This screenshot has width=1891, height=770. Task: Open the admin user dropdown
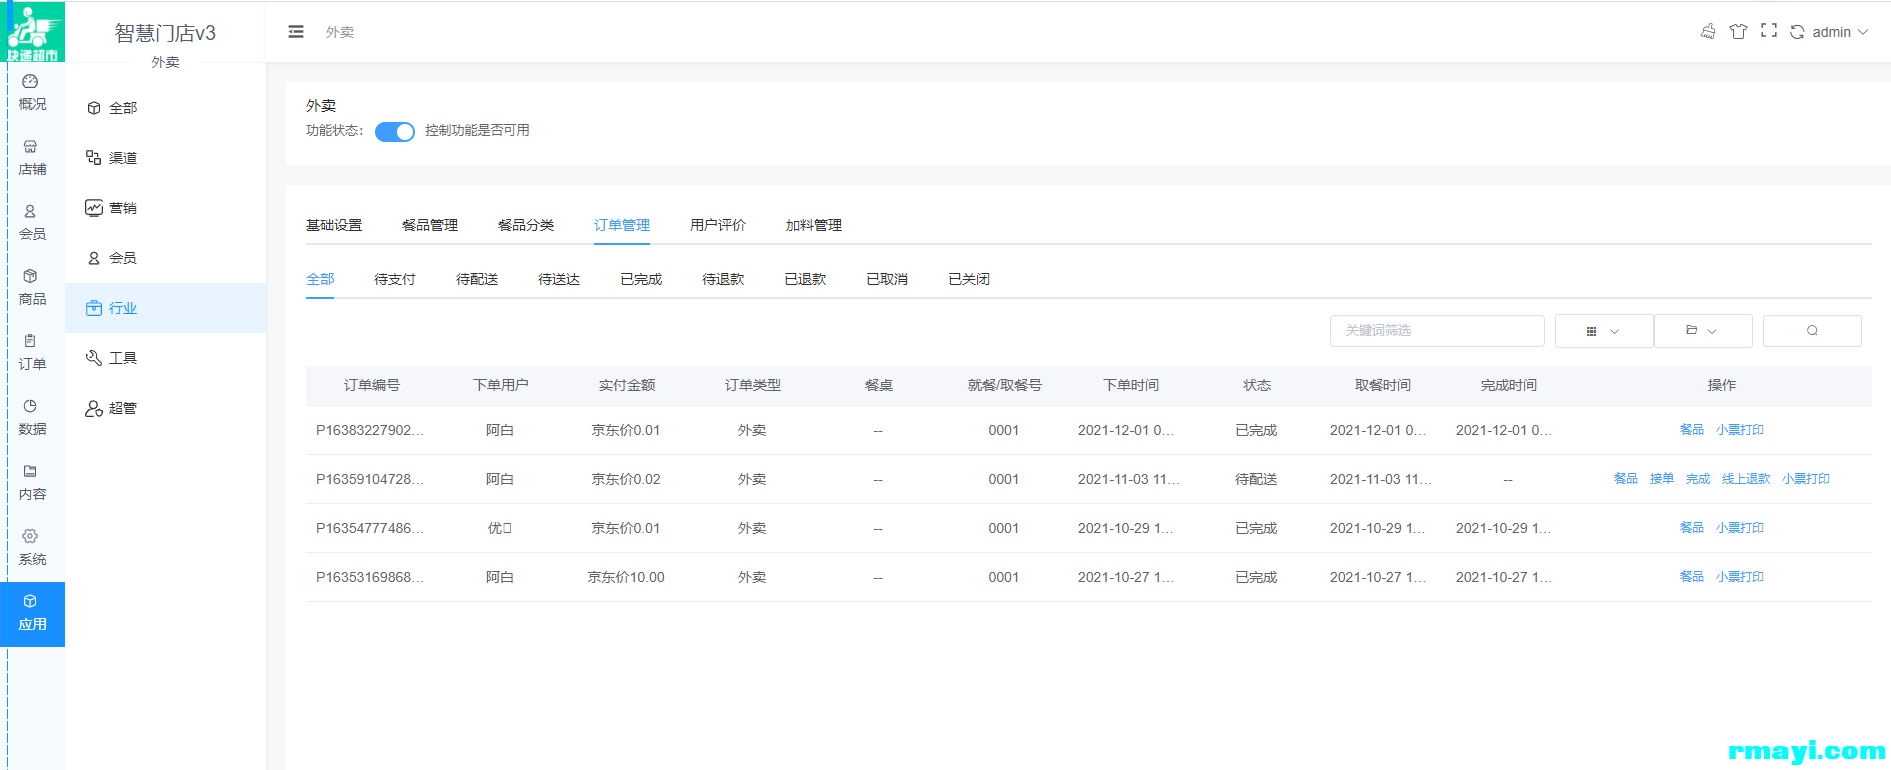pos(1840,32)
